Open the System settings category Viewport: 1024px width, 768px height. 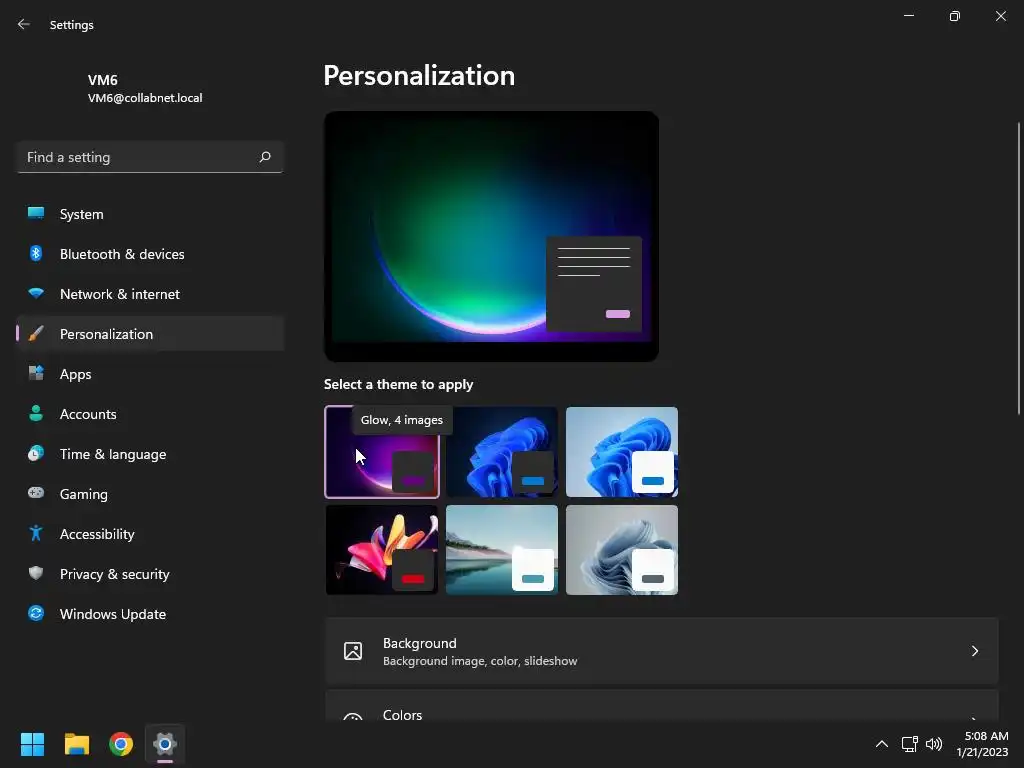(x=150, y=214)
